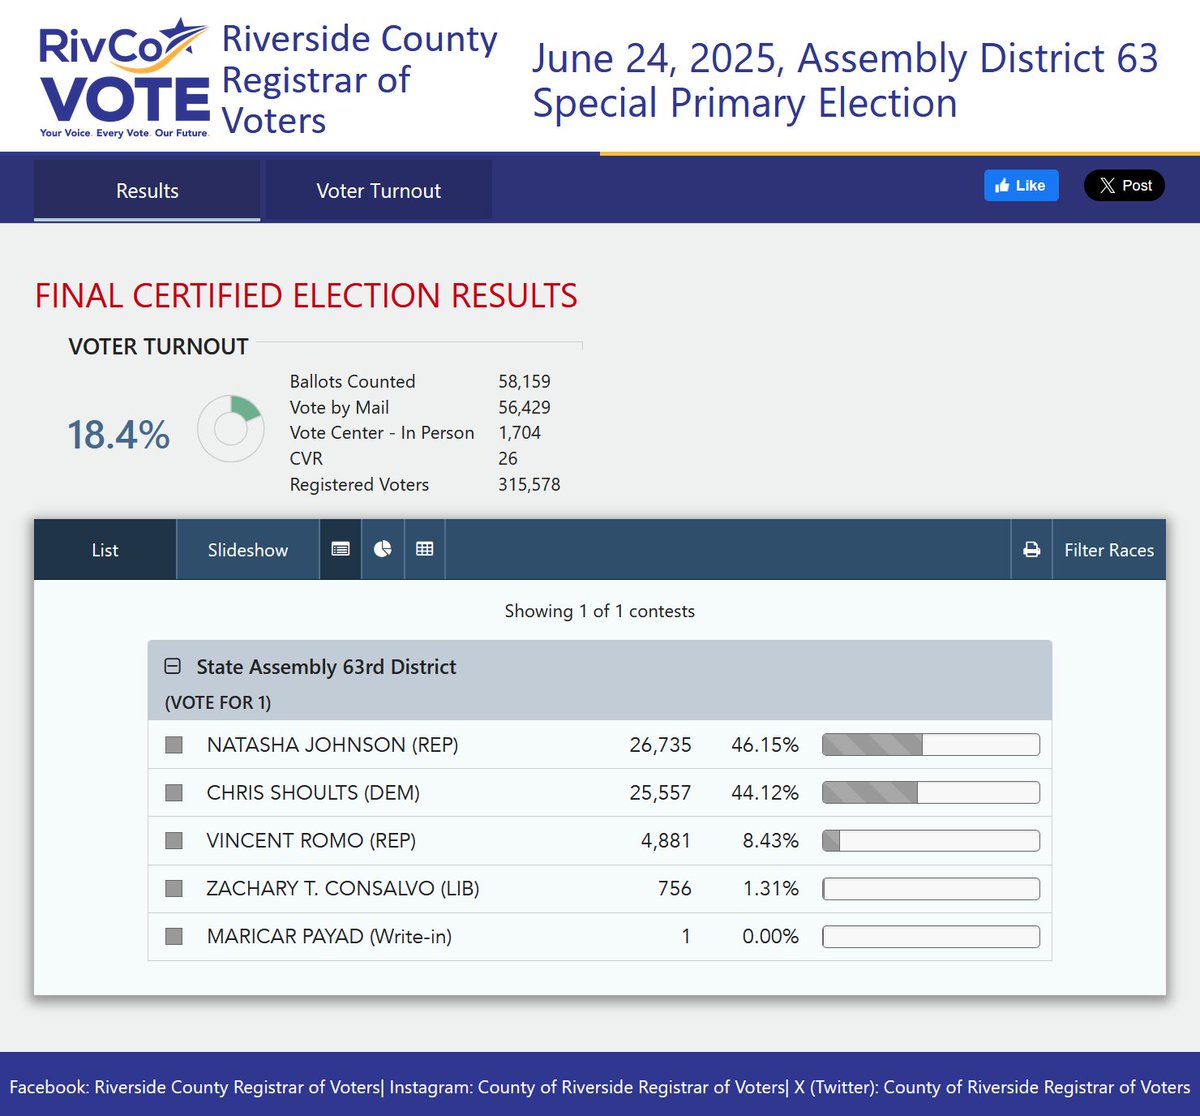This screenshot has height=1116, width=1200.
Task: Toggle the Maricar Payad gray square
Action: click(174, 937)
